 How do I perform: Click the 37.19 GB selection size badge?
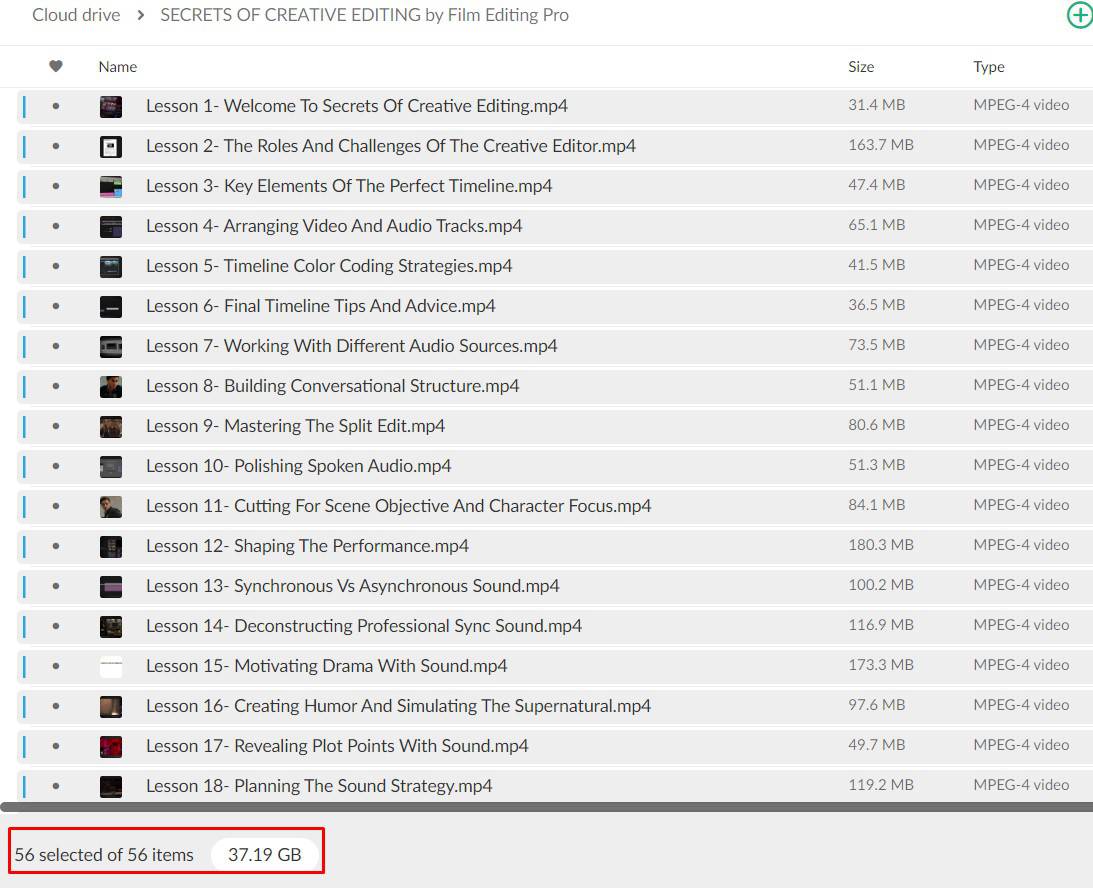[x=264, y=855]
